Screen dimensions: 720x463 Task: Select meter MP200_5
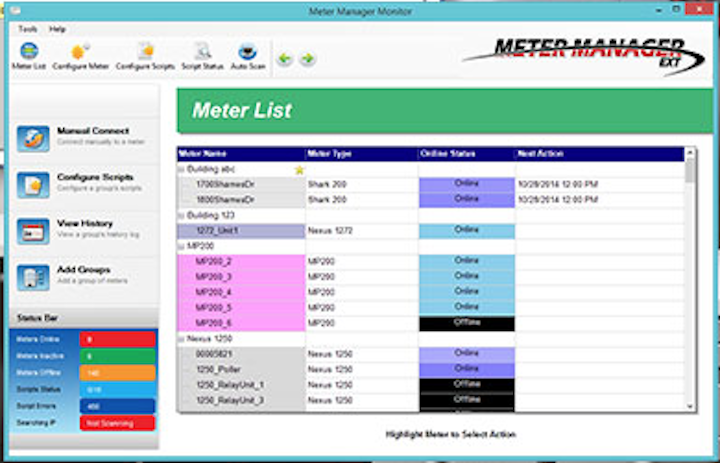pyautogui.click(x=241, y=308)
